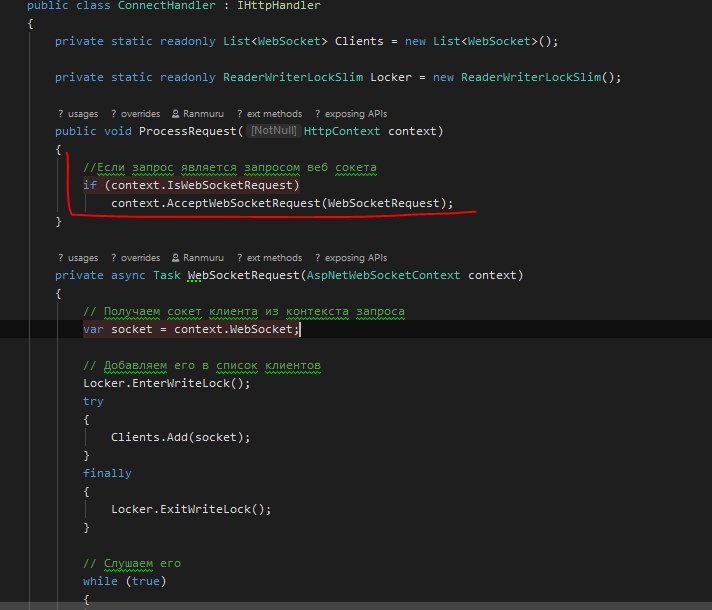Click Ranmuru author label above ProcessRequest
712x610 pixels.
[x=203, y=114]
